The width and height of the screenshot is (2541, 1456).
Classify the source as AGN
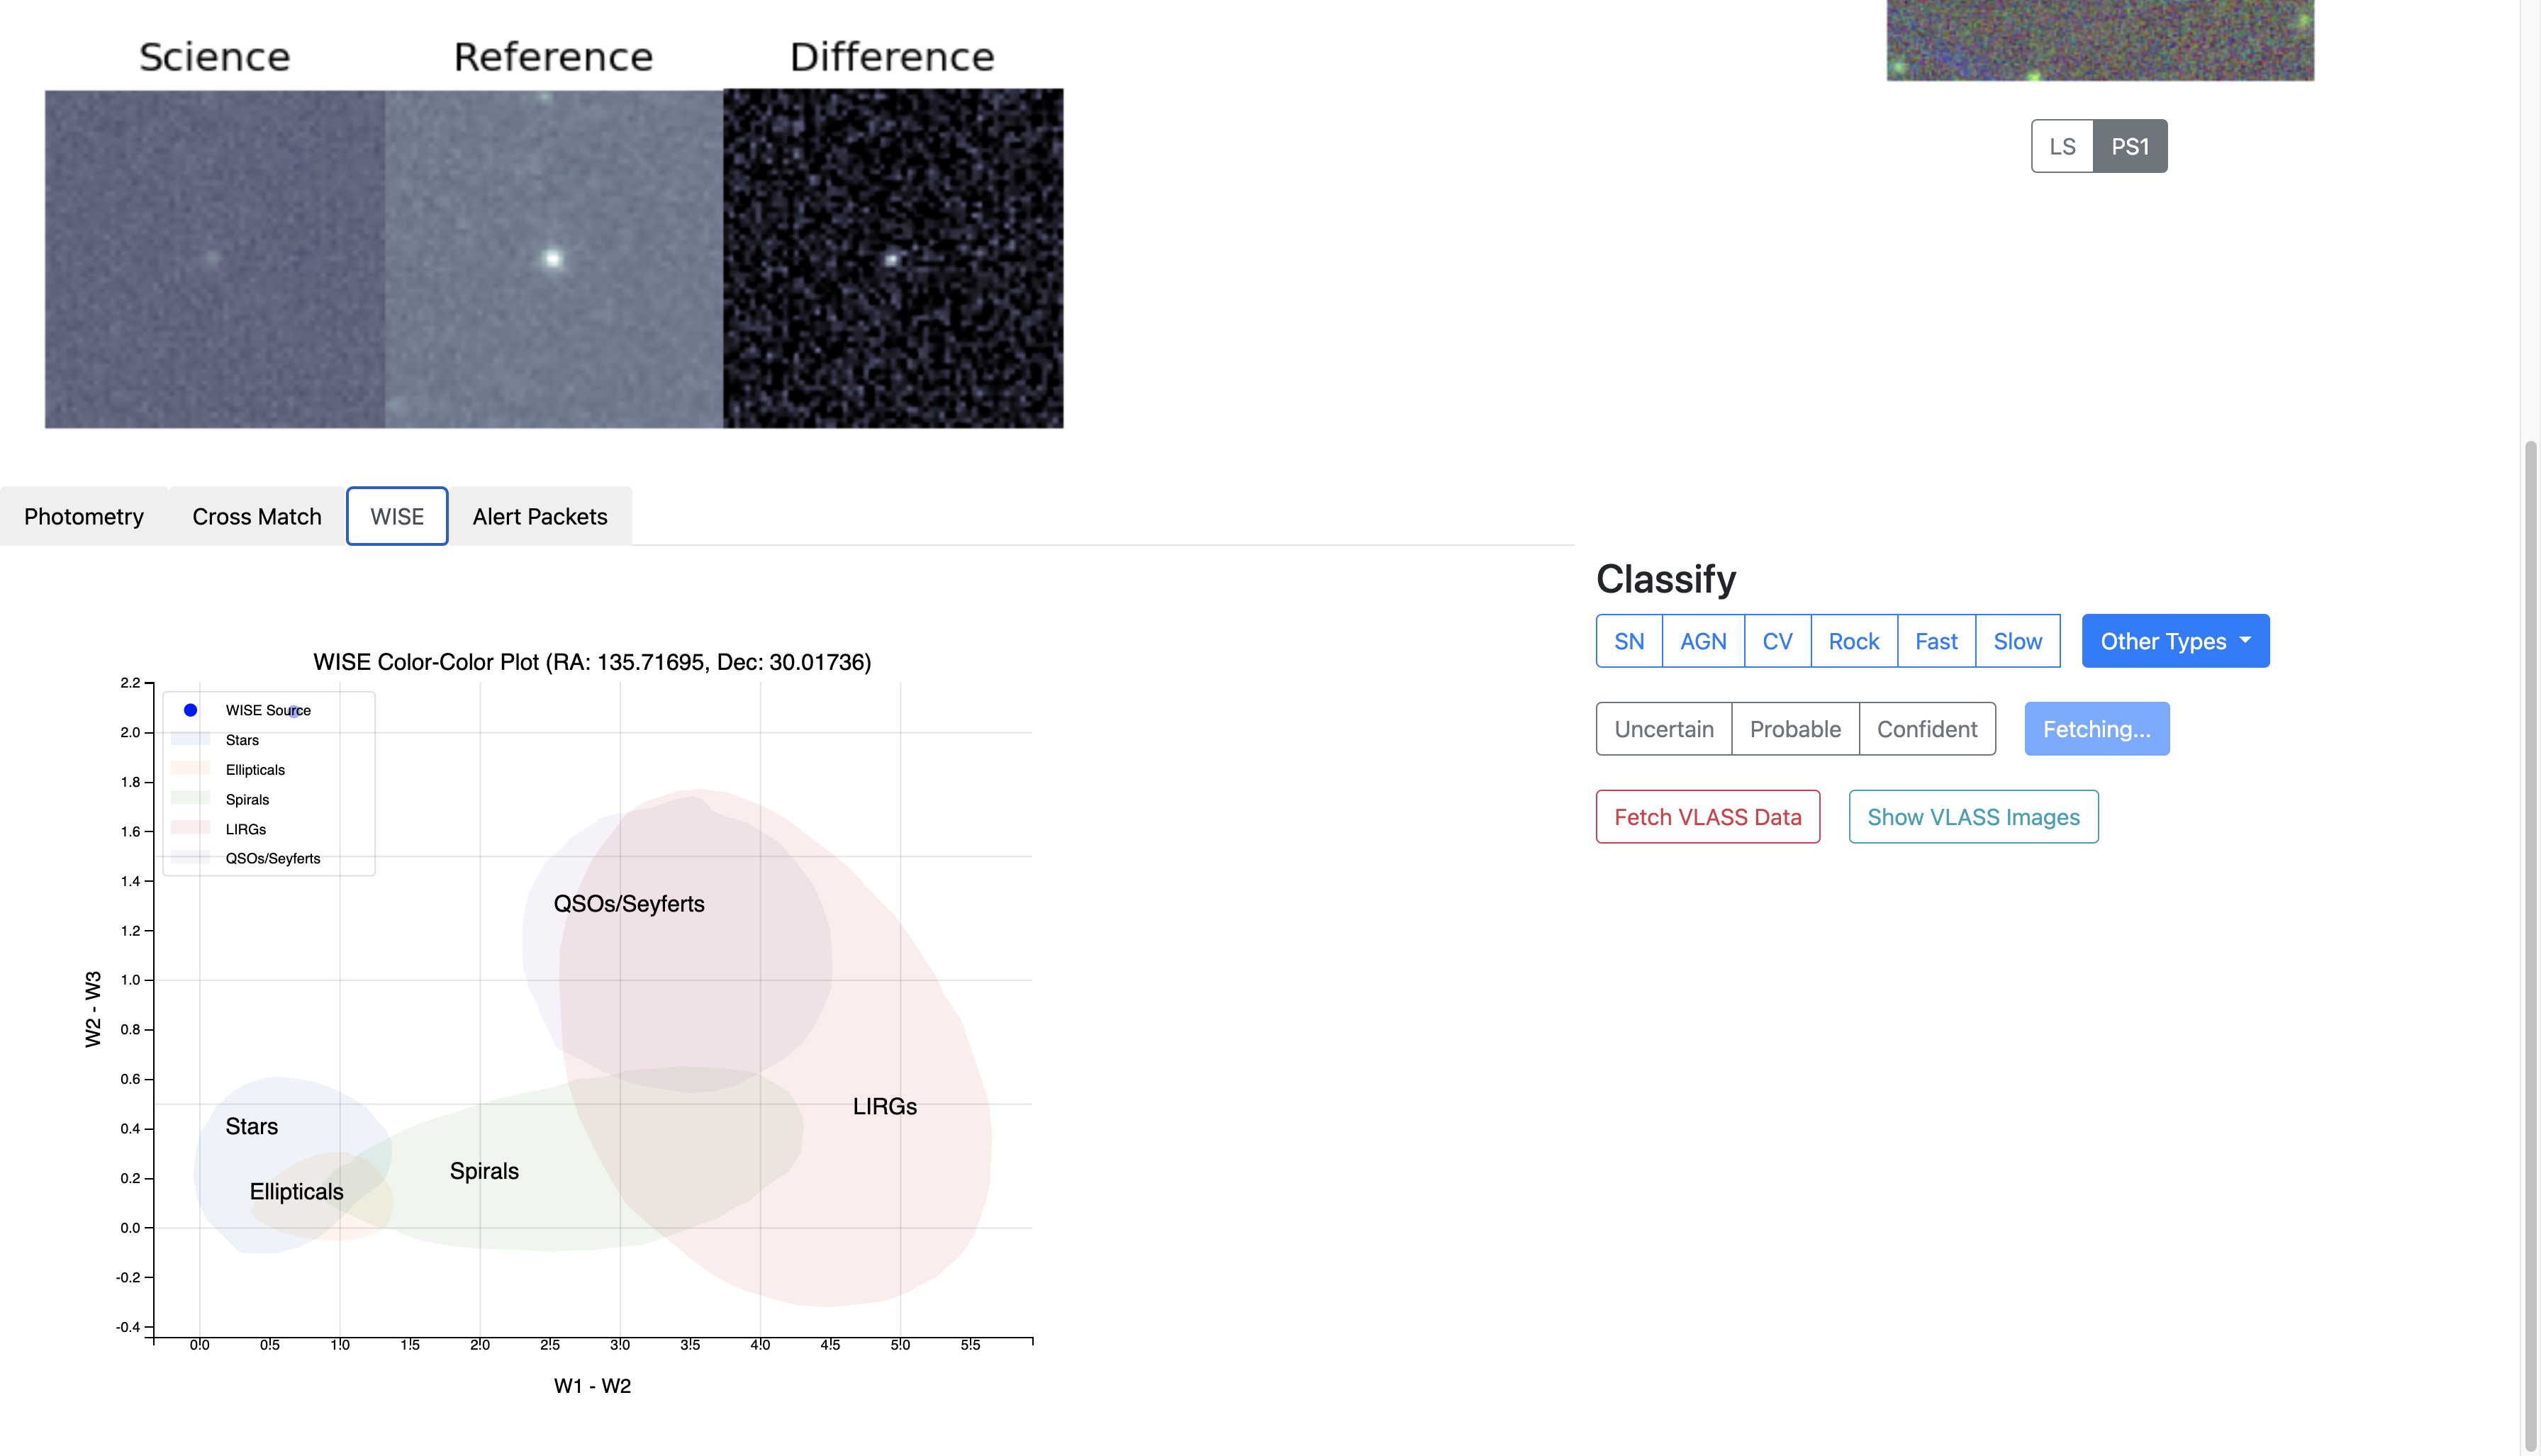coord(1703,641)
